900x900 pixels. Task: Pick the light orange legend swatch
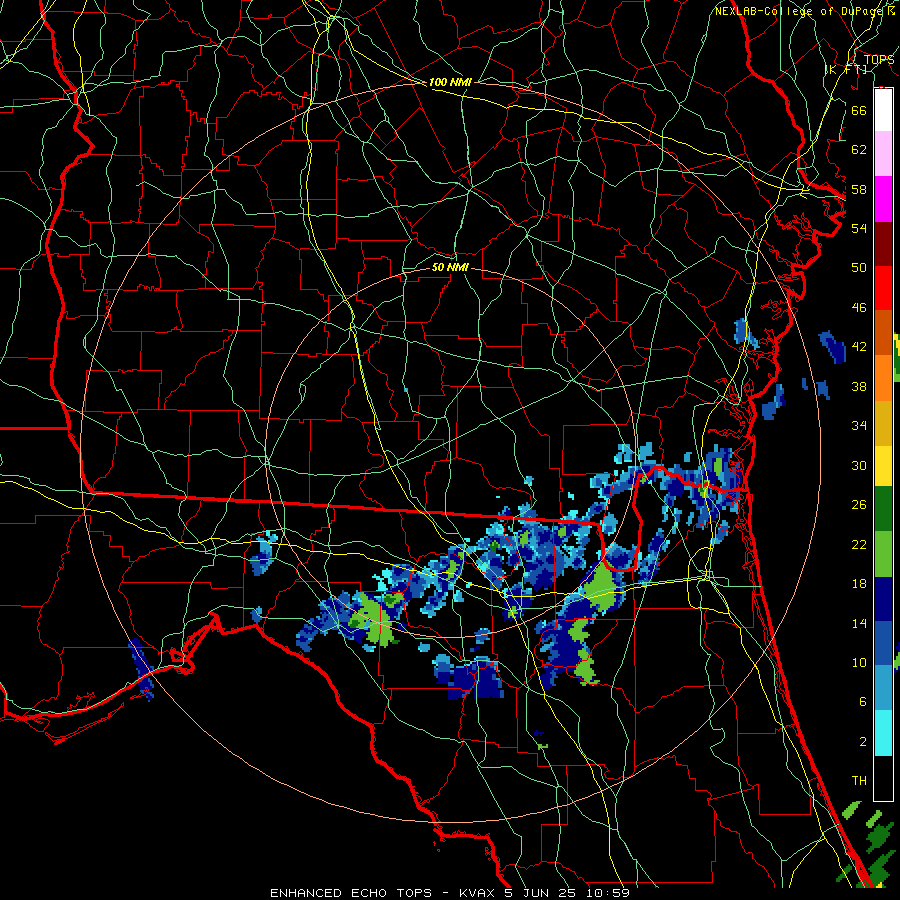pos(883,377)
